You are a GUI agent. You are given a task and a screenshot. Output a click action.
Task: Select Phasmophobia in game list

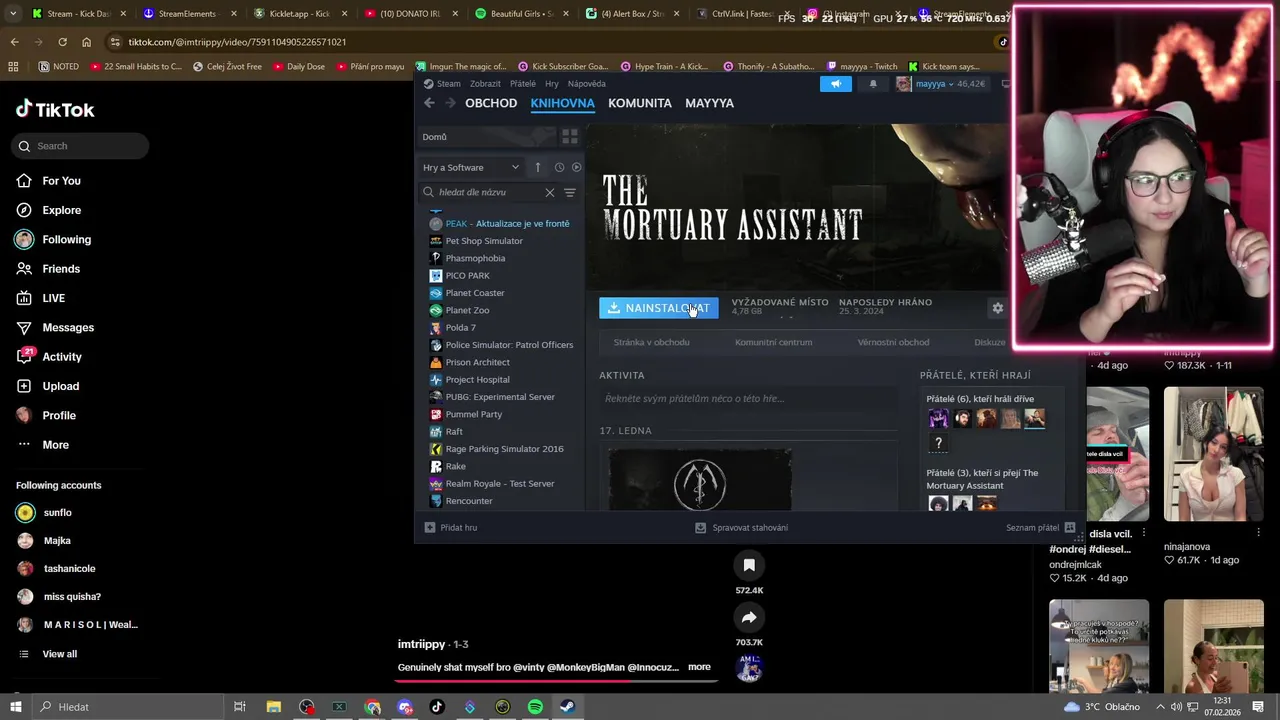coord(475,258)
